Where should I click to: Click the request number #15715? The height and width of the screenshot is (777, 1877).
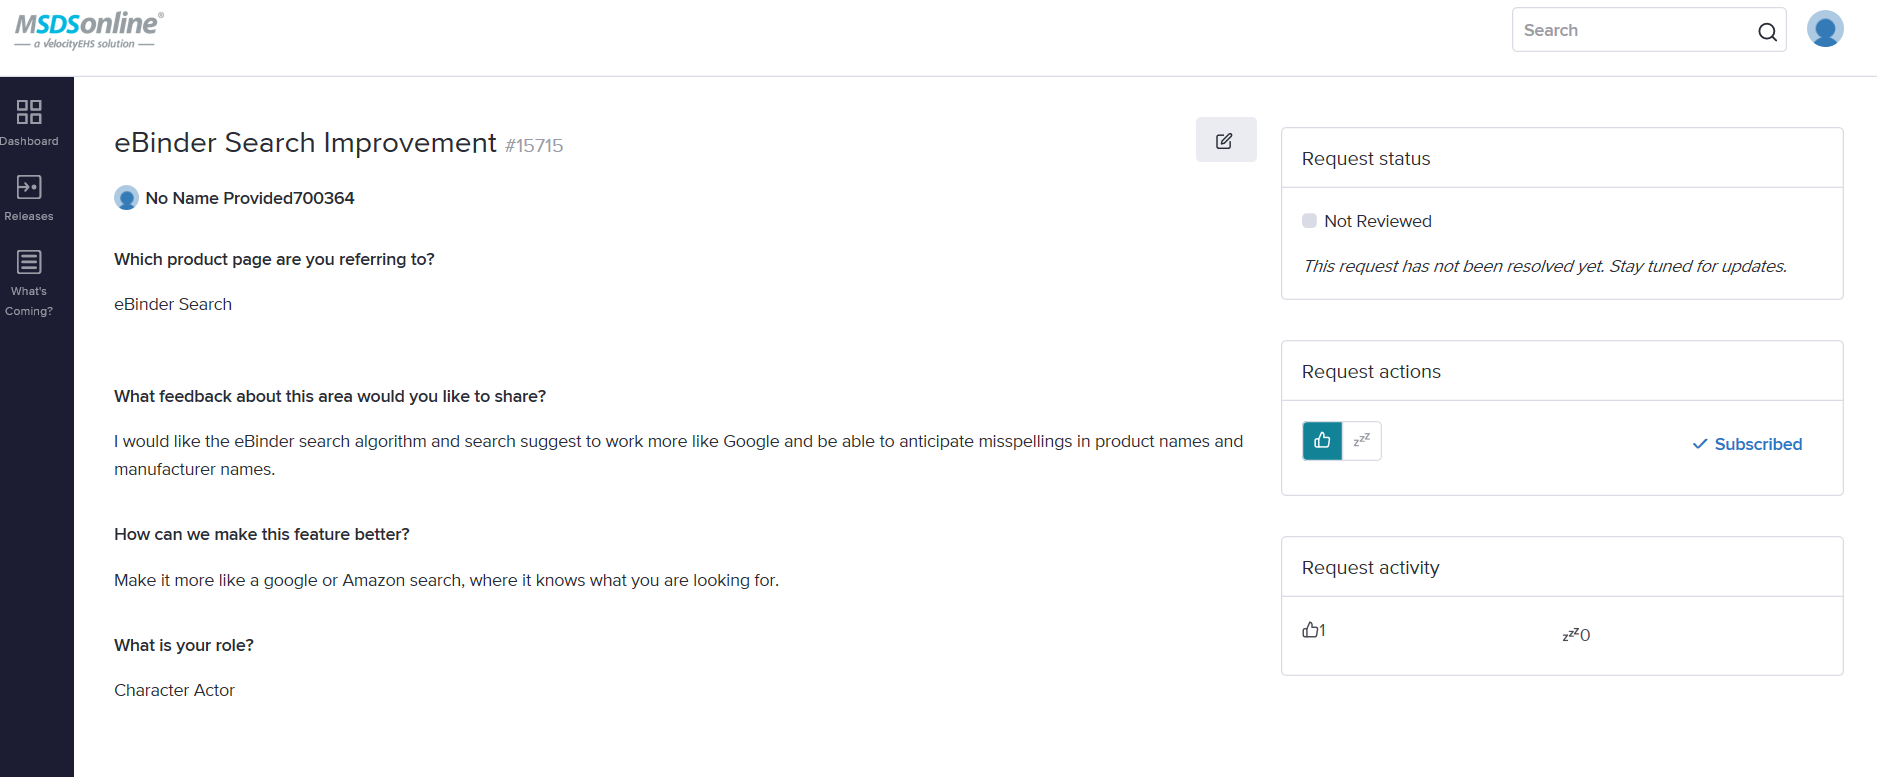click(x=534, y=146)
